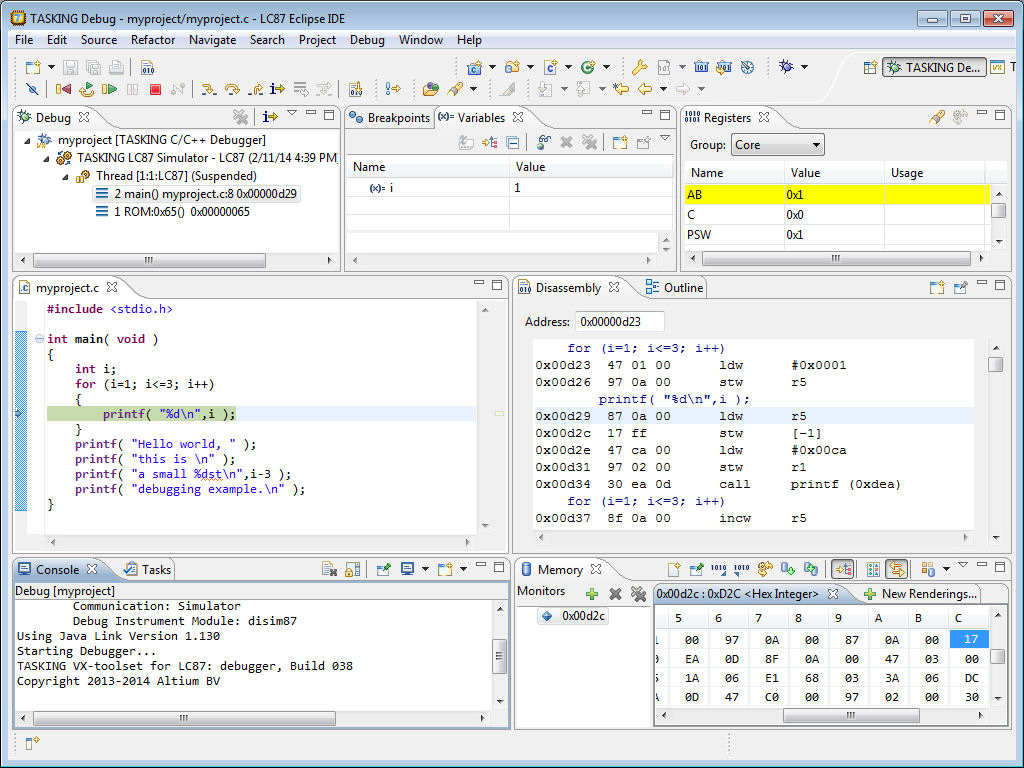
Task: Click the bug Debug launch icon
Action: (787, 67)
